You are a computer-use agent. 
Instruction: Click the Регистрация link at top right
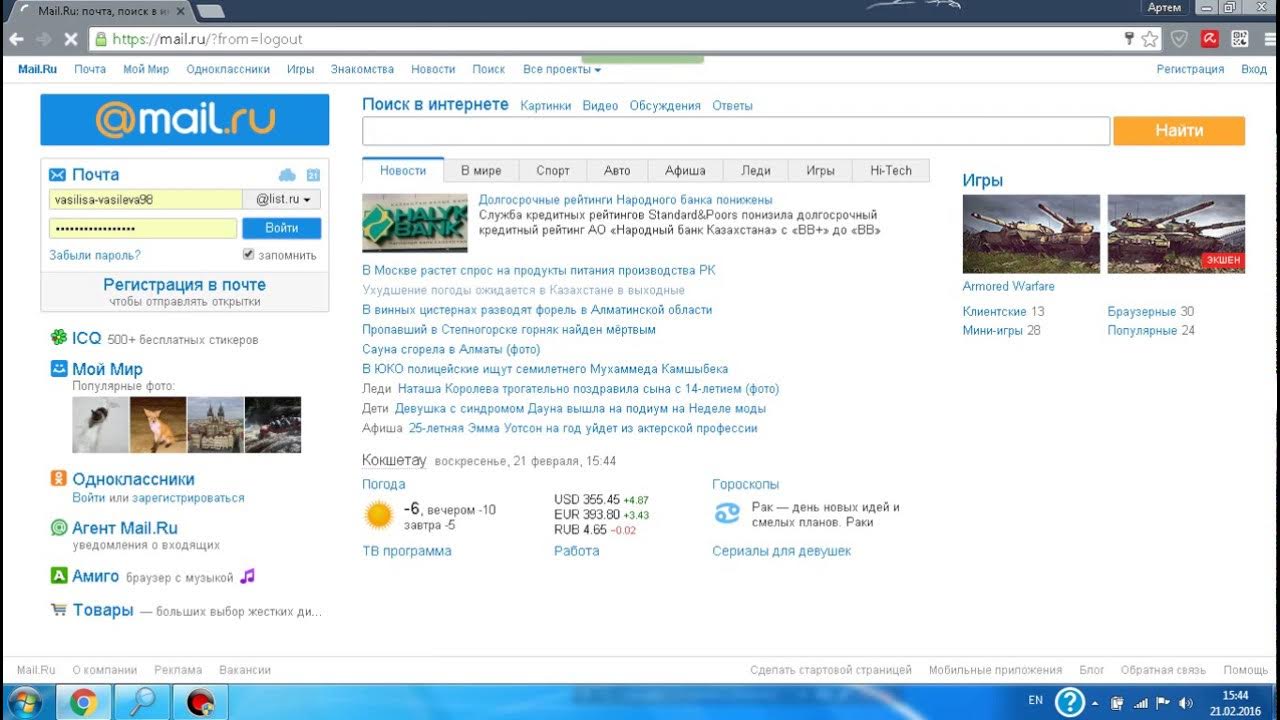coord(1190,69)
